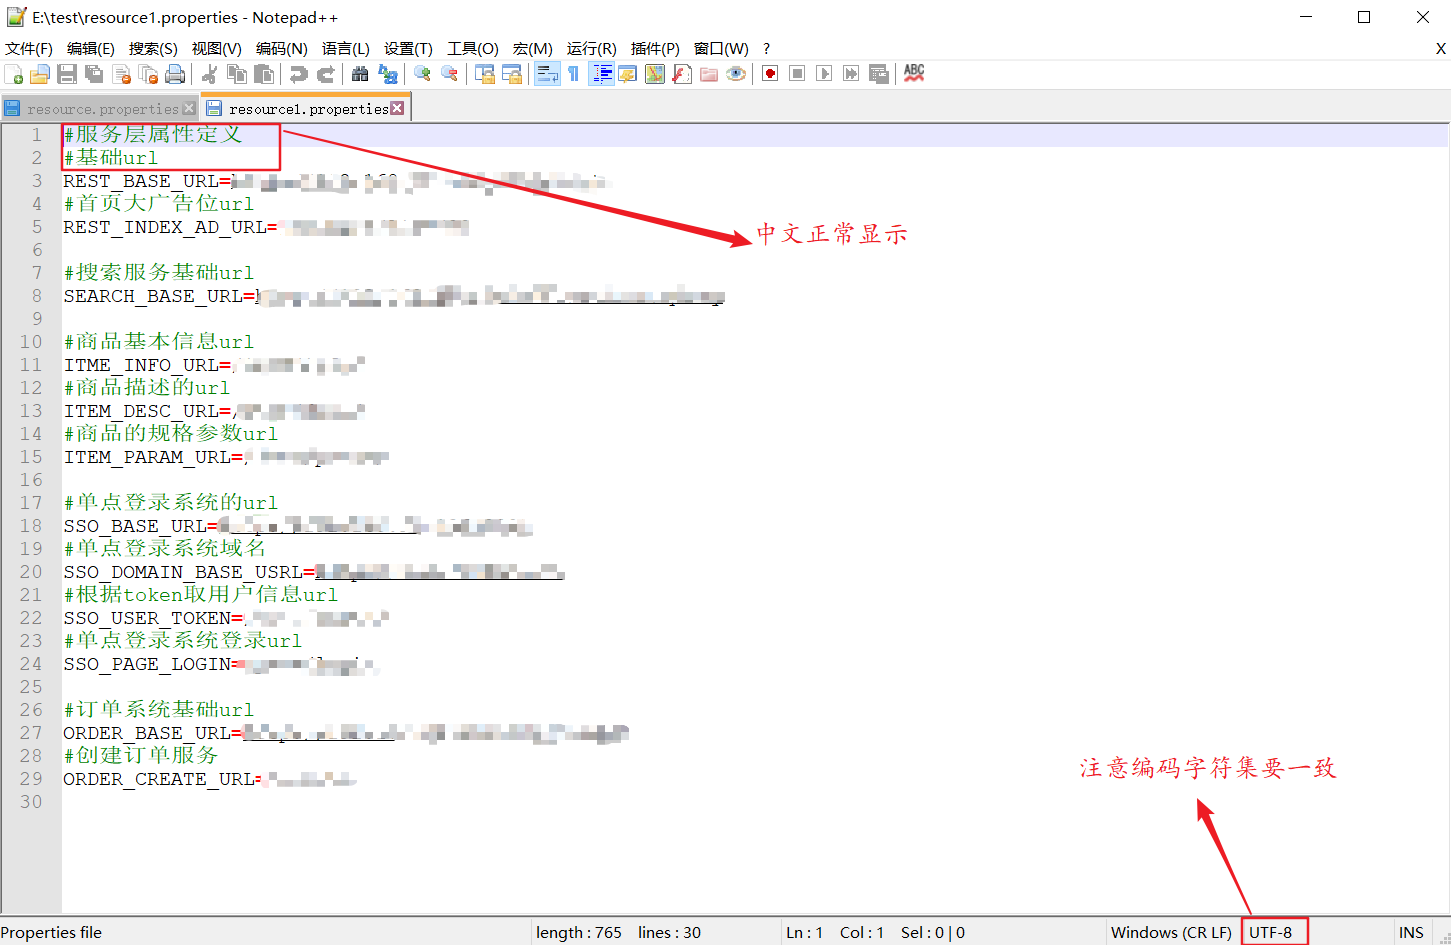The height and width of the screenshot is (945, 1451).
Task: Click the Redo arrow on the toolbar
Action: [327, 73]
